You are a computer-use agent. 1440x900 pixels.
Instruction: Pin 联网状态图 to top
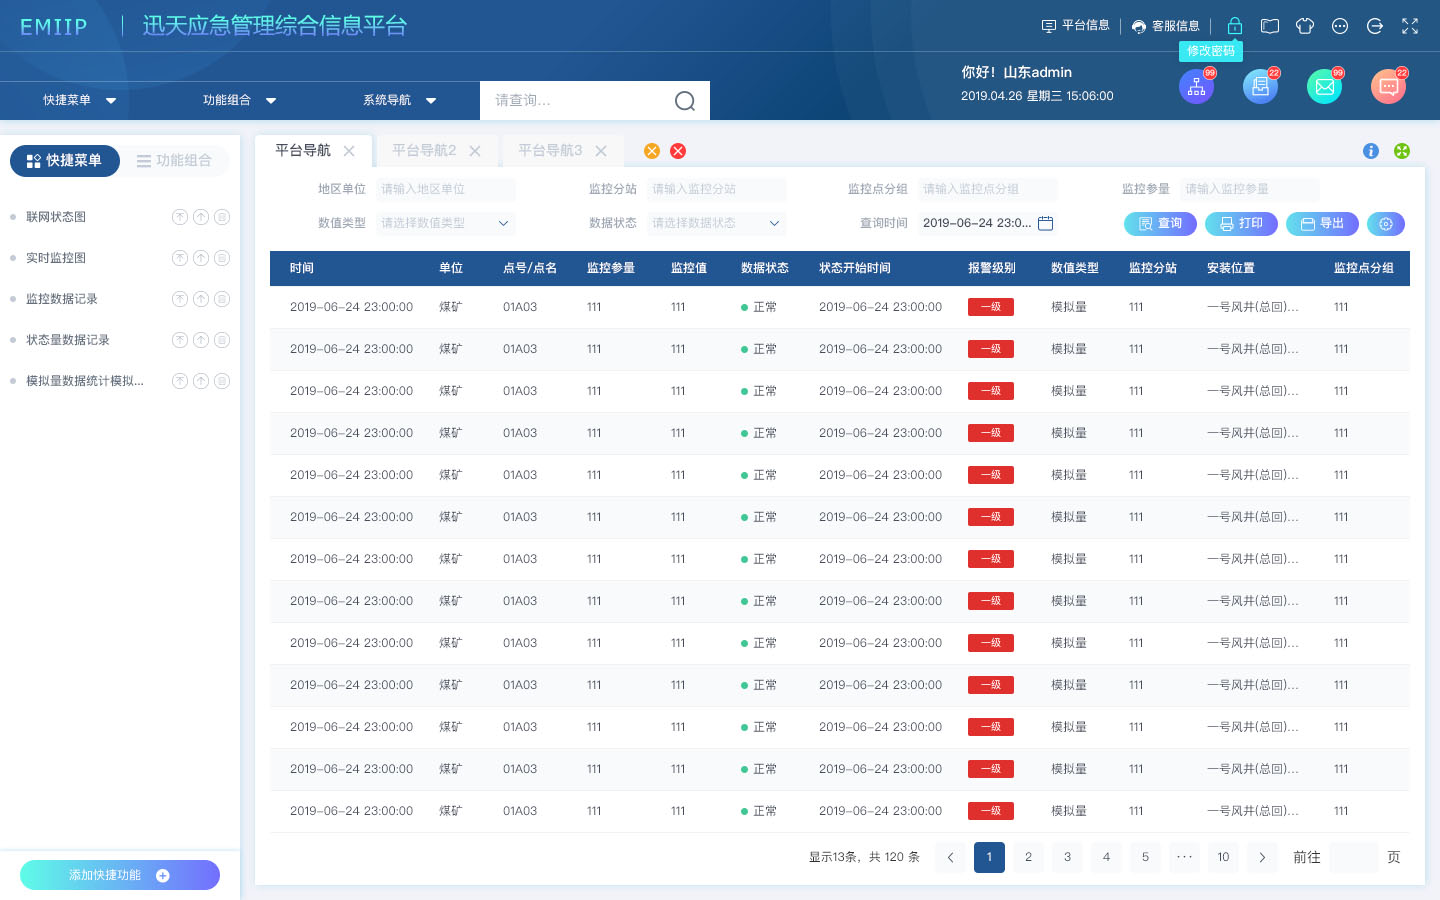(180, 217)
